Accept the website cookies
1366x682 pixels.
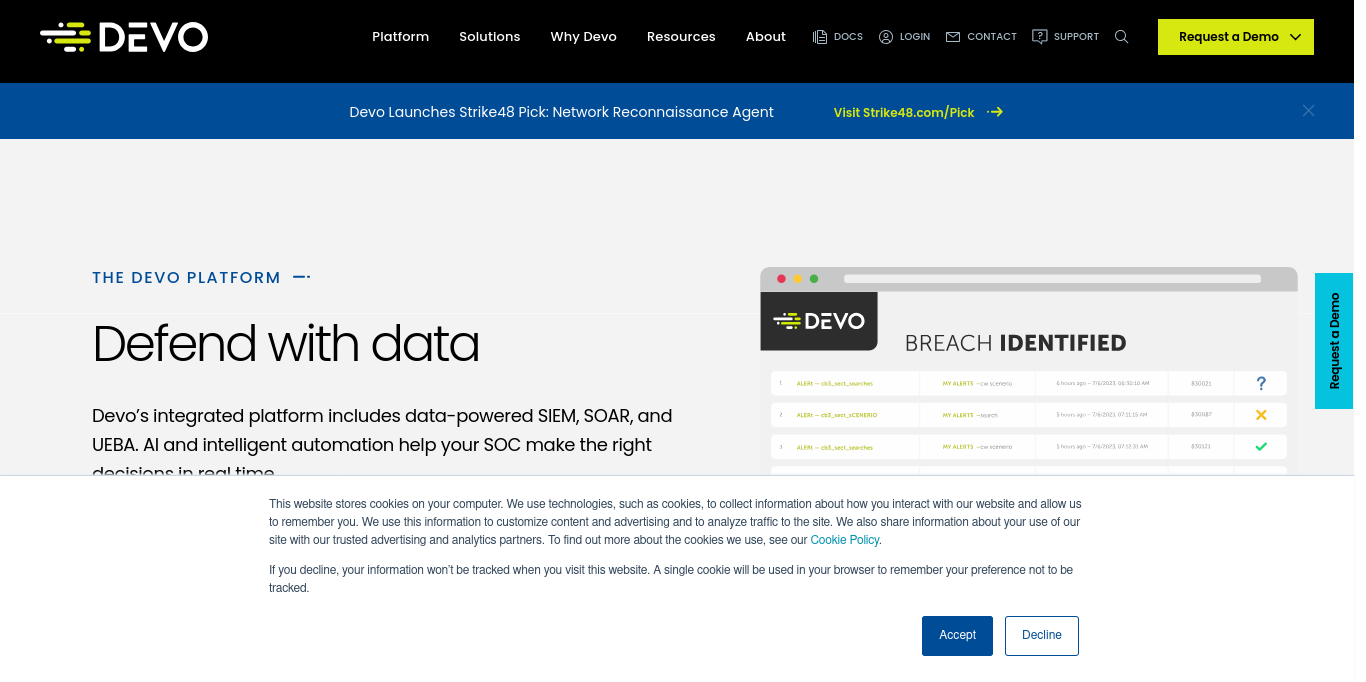pyautogui.click(x=957, y=636)
